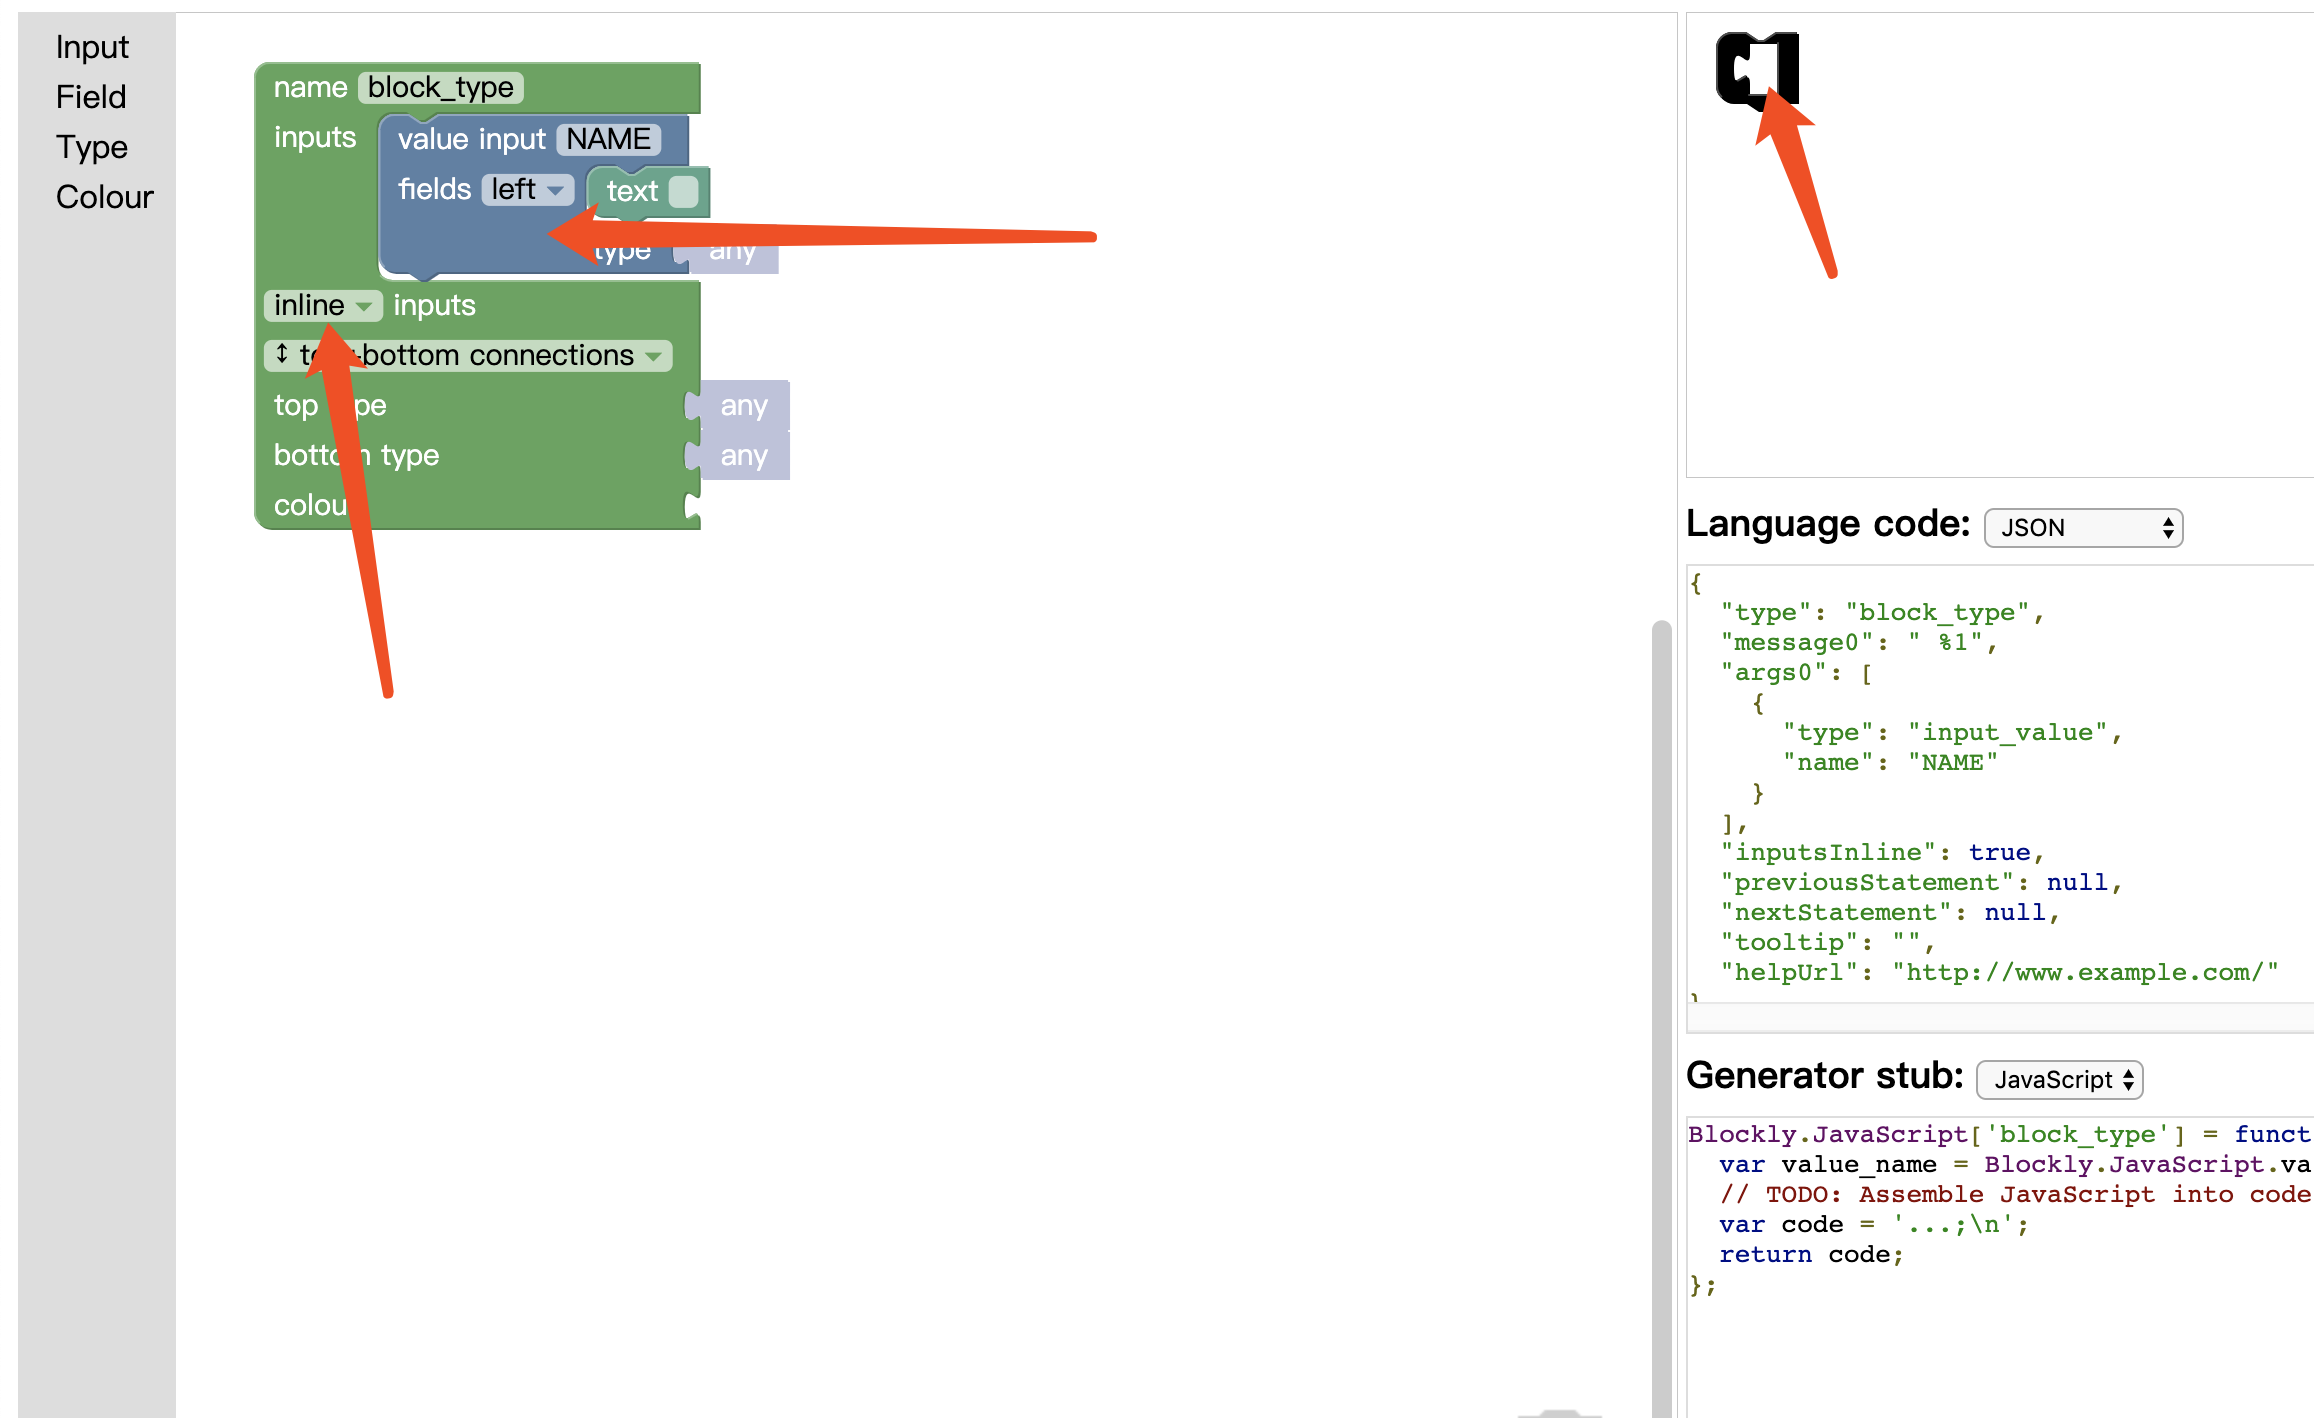2314x1418 pixels.
Task: Expand the inline inputs dropdown
Action: pos(322,306)
